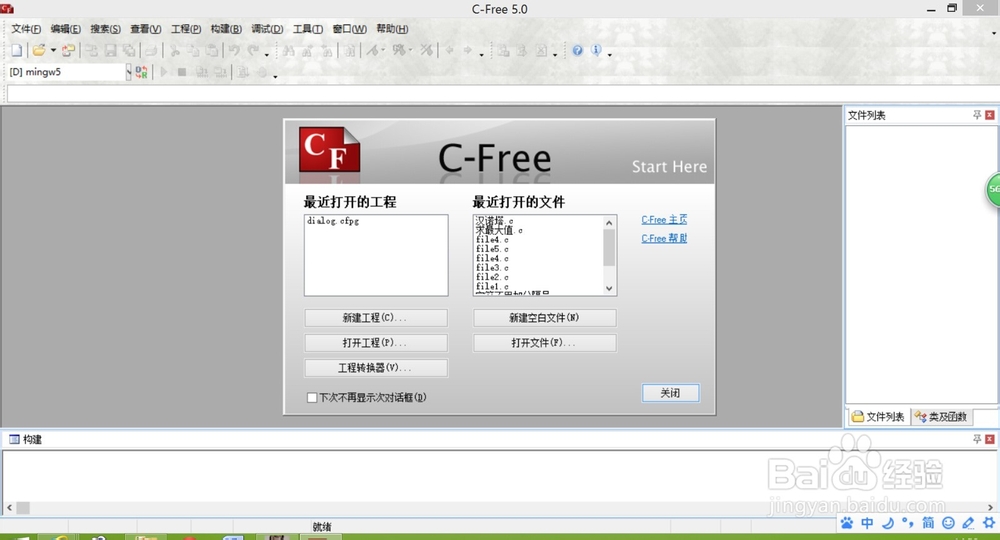Click the red-green build configuration icon
Screen dimensions: 1000x540
tap(142, 72)
